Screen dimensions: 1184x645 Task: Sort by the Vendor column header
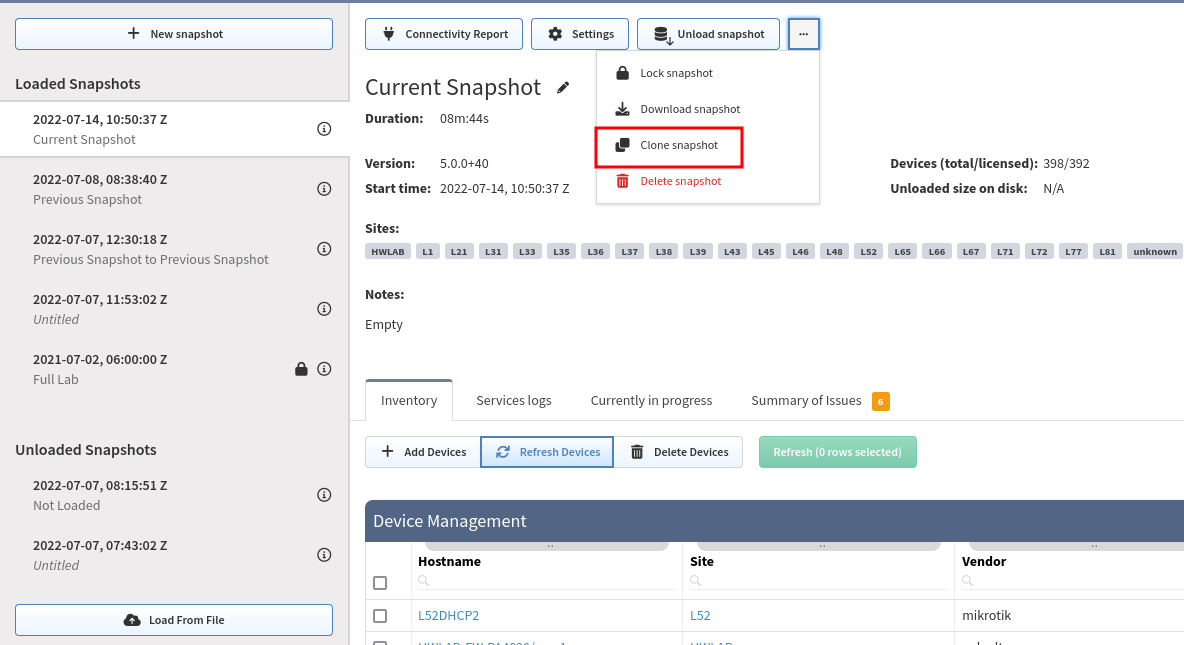click(984, 561)
